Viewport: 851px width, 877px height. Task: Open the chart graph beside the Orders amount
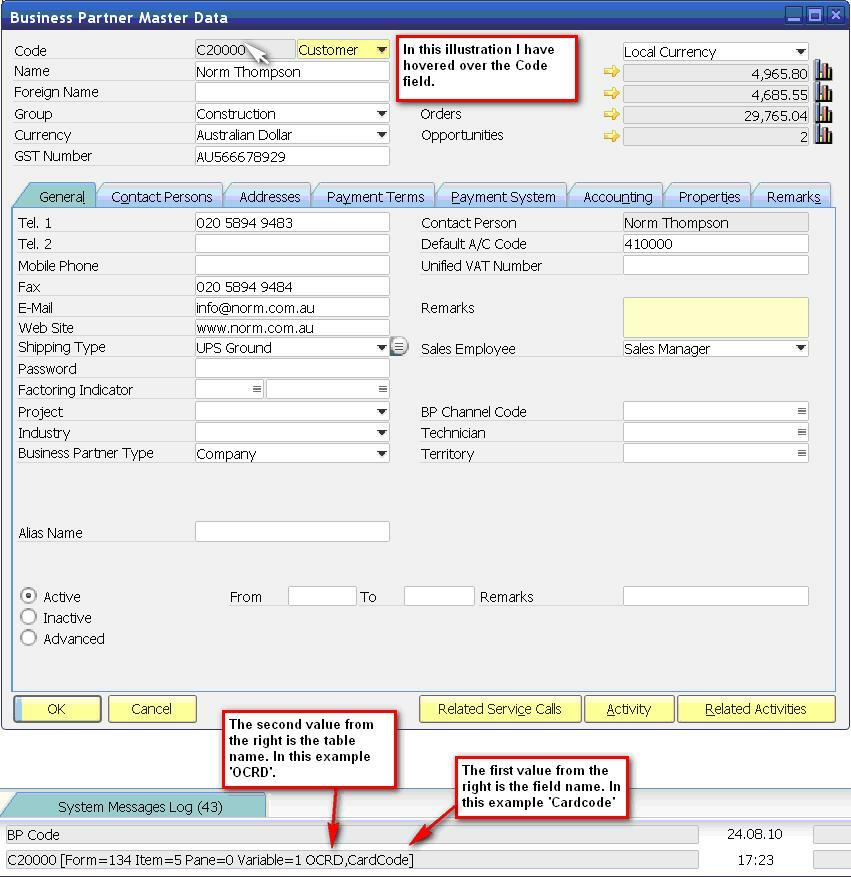tap(823, 114)
